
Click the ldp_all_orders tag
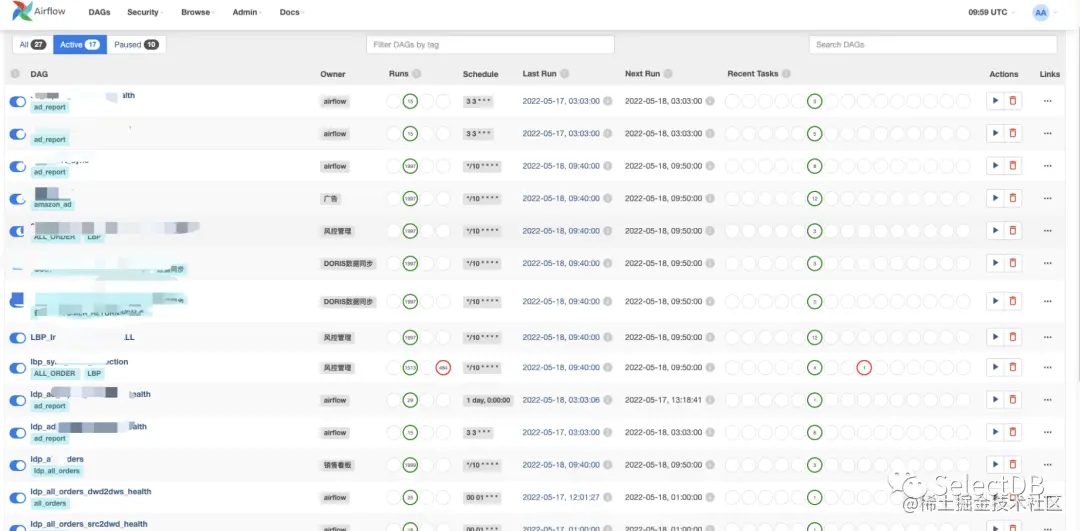click(56, 471)
